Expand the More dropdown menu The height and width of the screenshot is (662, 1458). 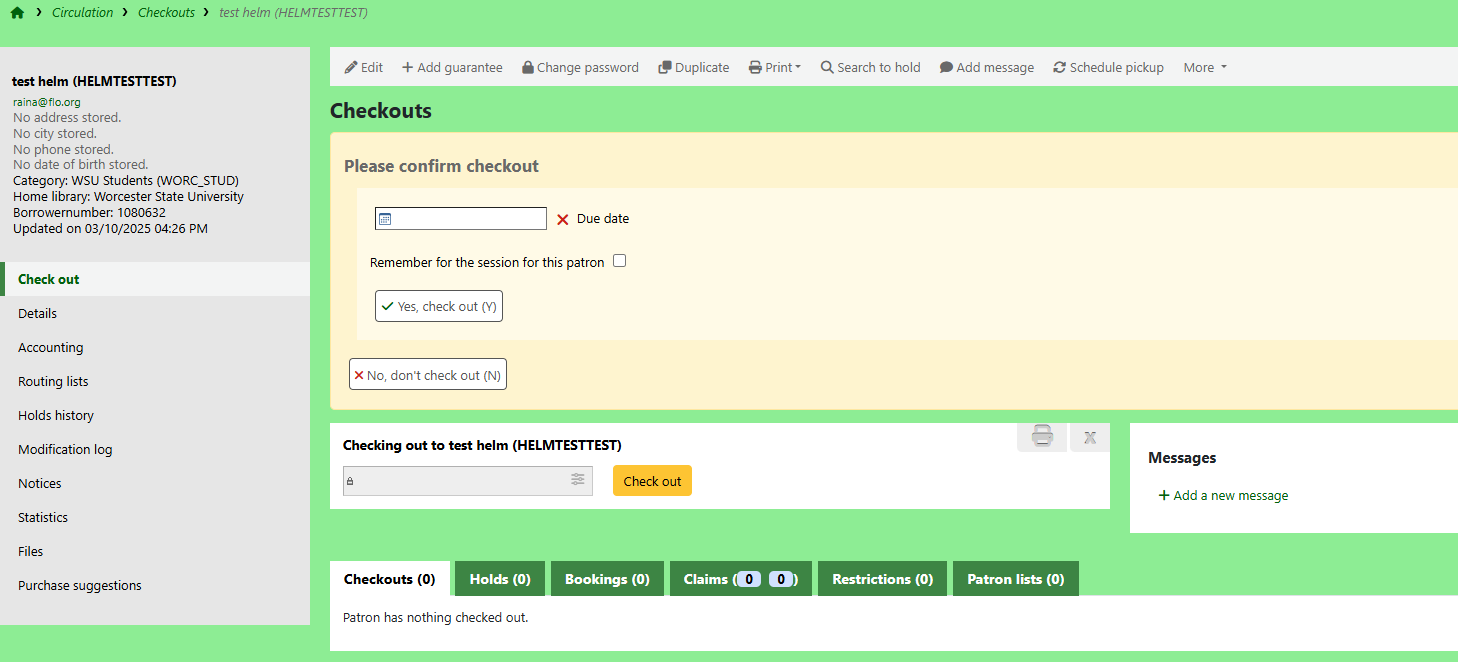pos(1204,67)
